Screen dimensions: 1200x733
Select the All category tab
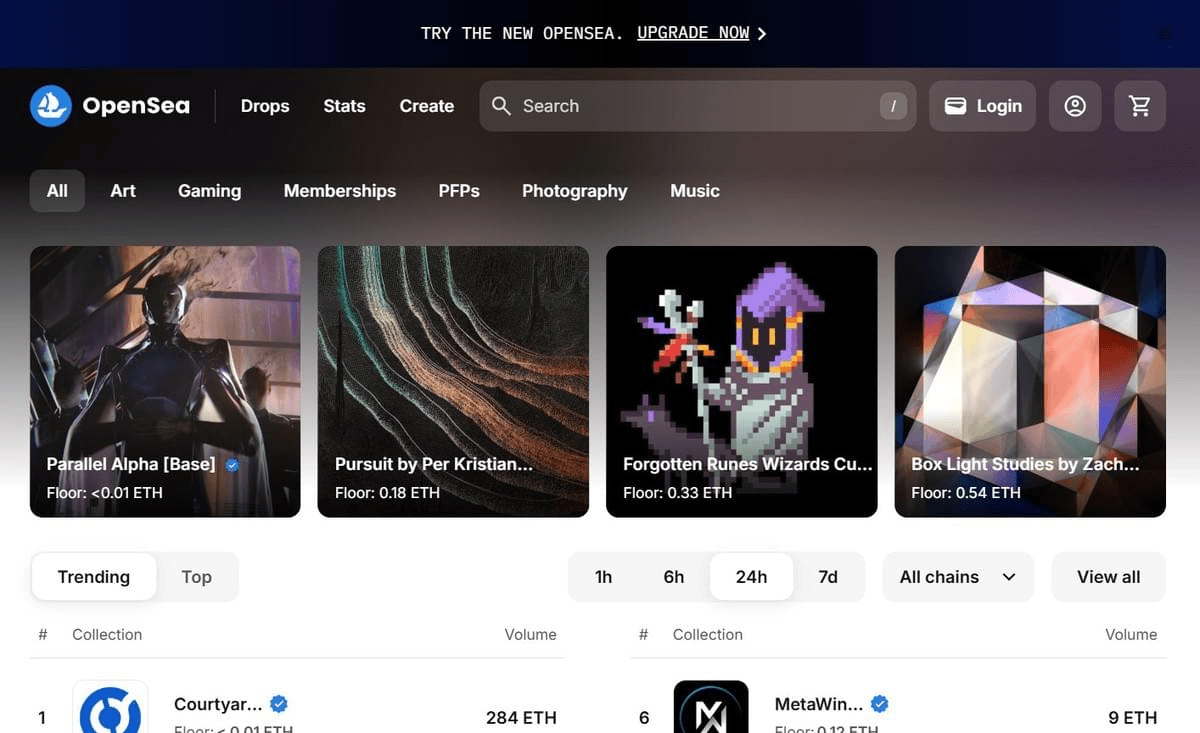[57, 191]
